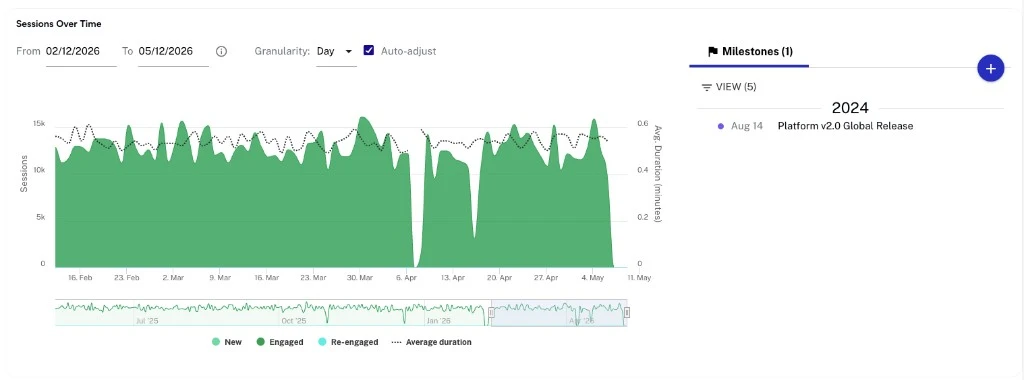
Task: Open the Platform v2.0 Global Release milestone
Action: 845,126
